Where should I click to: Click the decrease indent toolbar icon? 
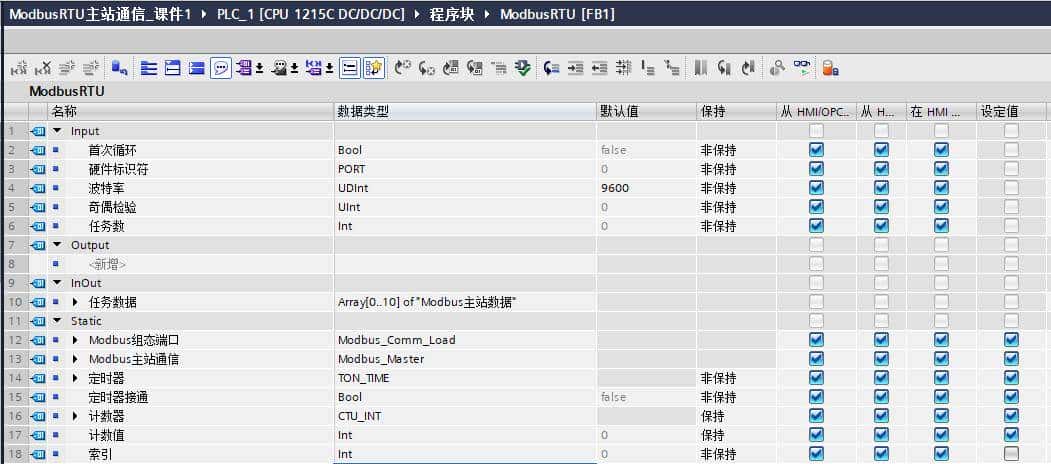[599, 68]
